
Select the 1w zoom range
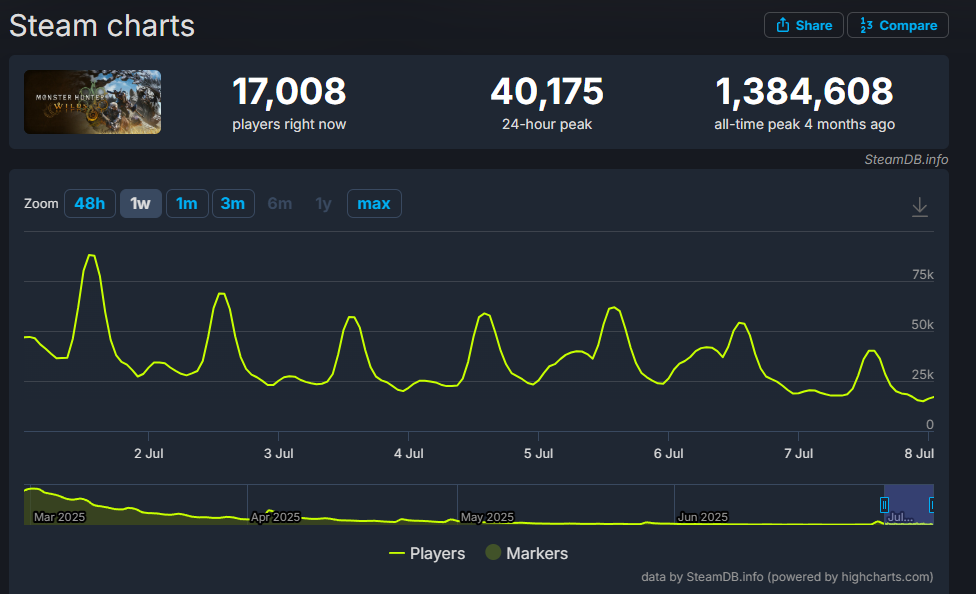(x=140, y=204)
